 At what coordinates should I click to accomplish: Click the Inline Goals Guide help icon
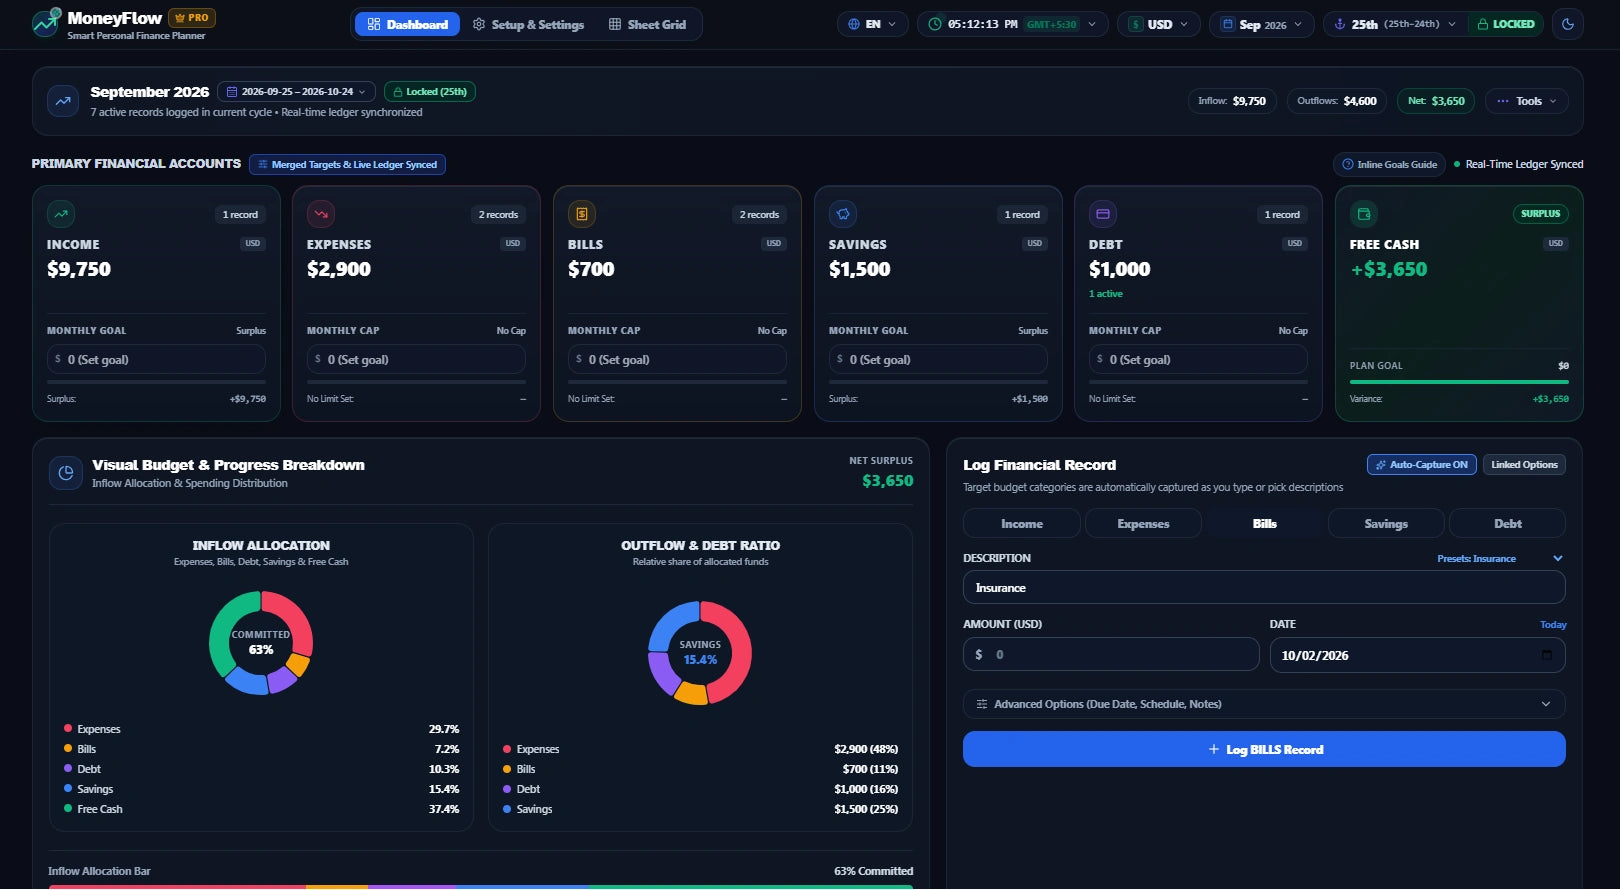click(1348, 165)
